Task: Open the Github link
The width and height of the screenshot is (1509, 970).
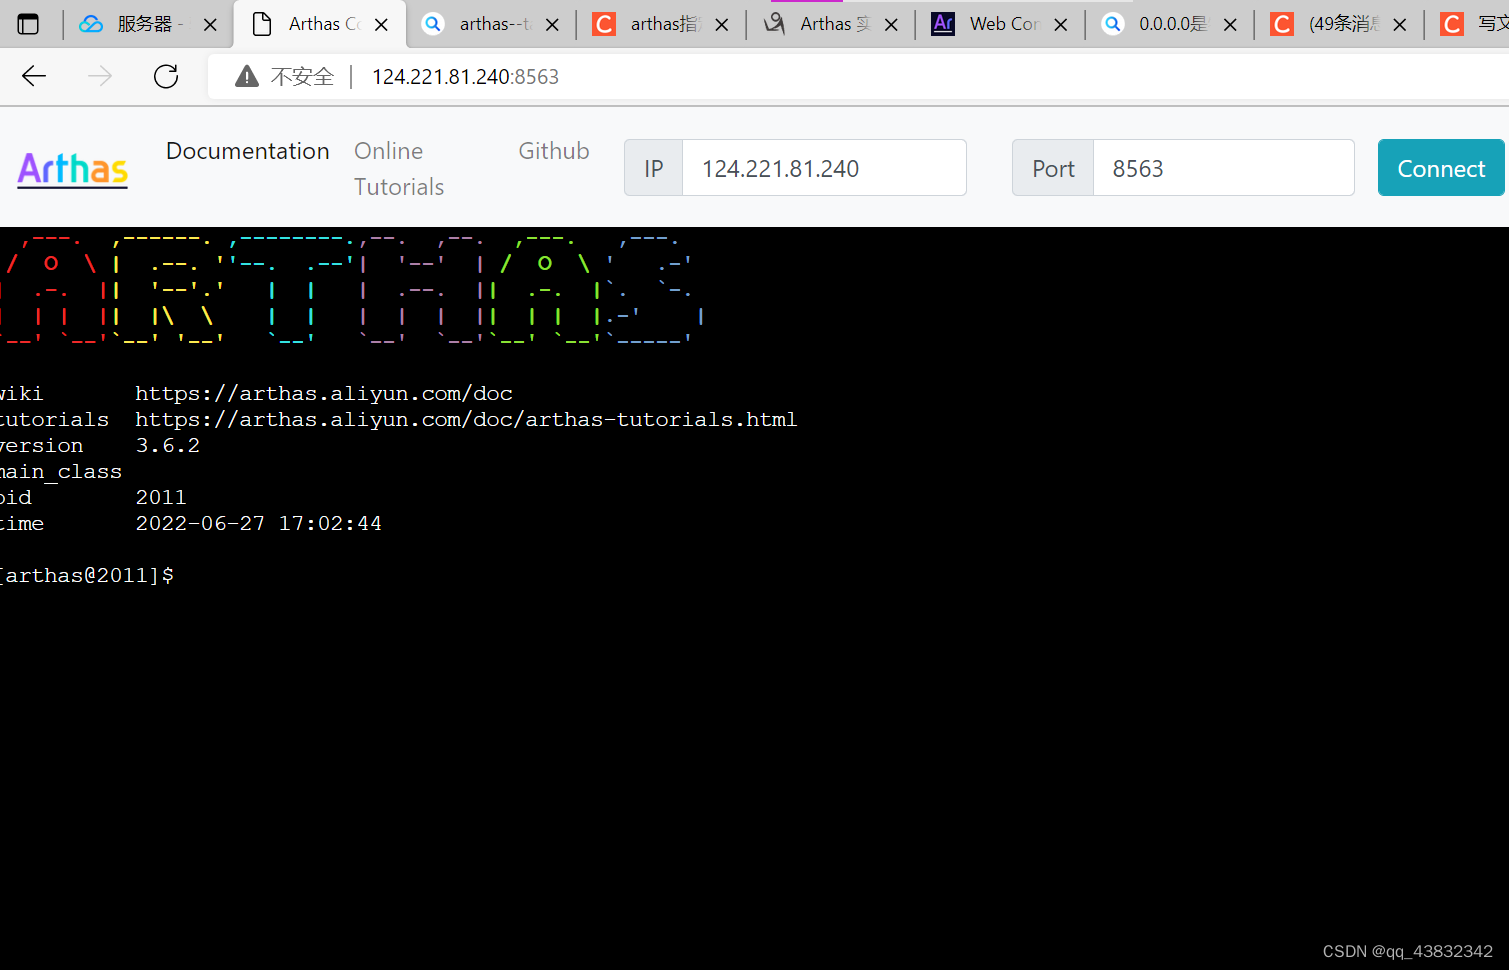Action: 554,151
